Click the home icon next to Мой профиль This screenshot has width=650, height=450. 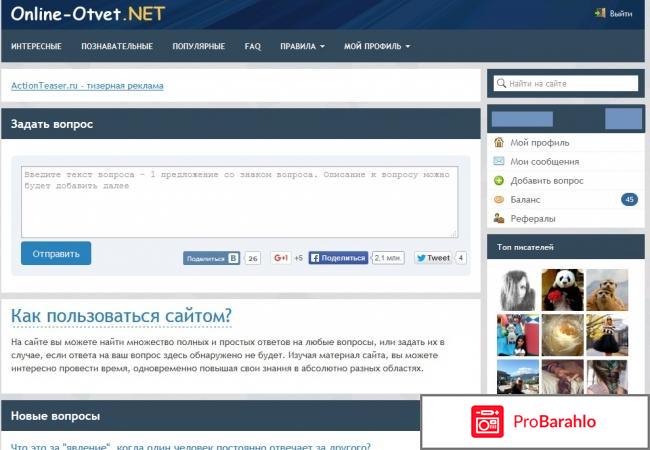click(499, 142)
